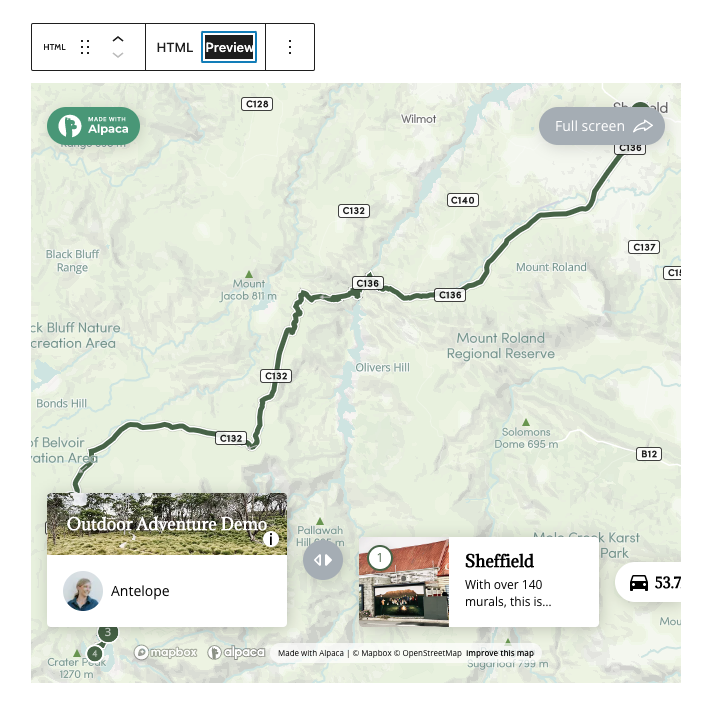
Task: Click the left-right arrows toggle button
Action: pos(323,560)
